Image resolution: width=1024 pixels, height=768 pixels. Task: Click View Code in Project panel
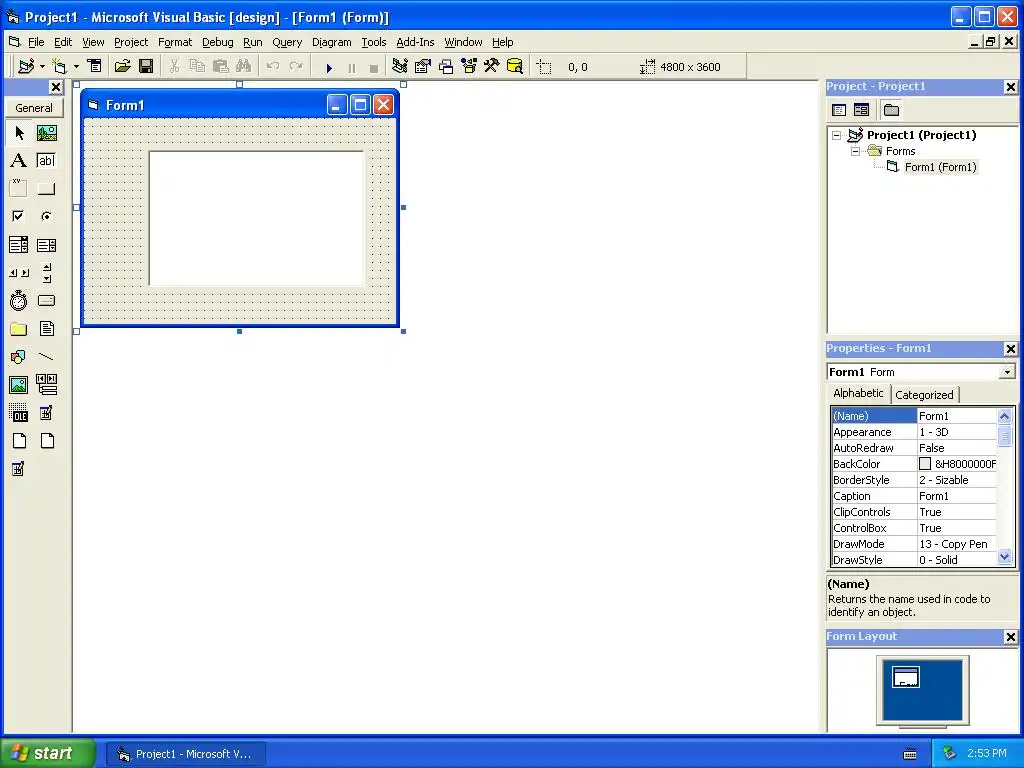click(839, 110)
